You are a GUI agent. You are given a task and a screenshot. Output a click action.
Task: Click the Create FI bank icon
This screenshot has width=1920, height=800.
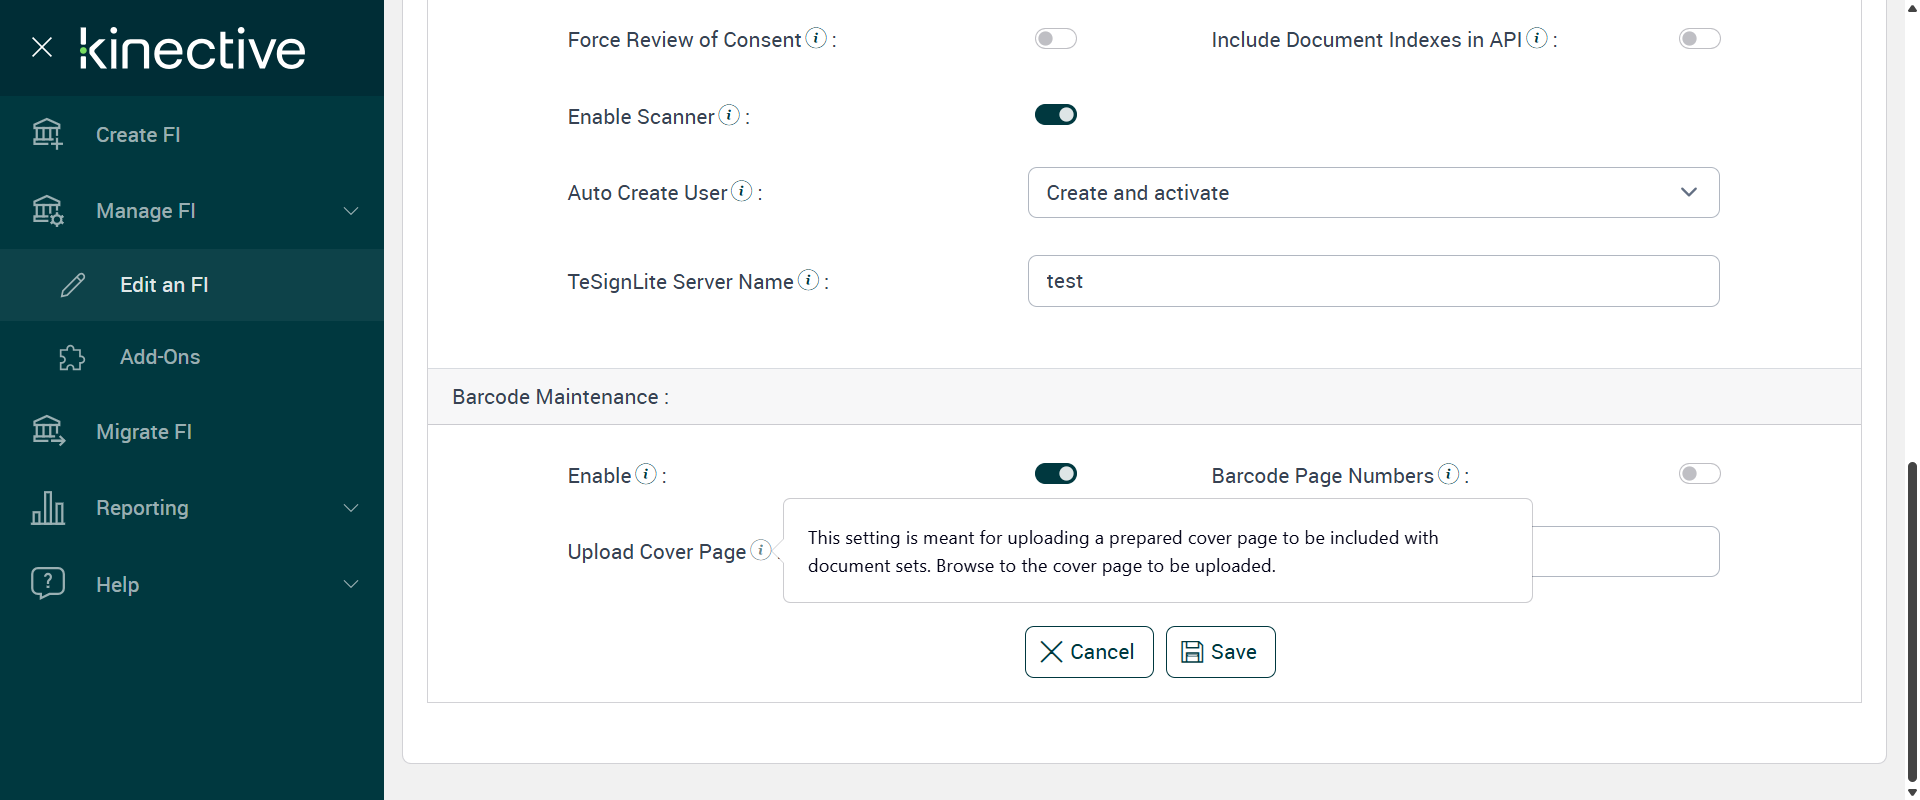47,134
